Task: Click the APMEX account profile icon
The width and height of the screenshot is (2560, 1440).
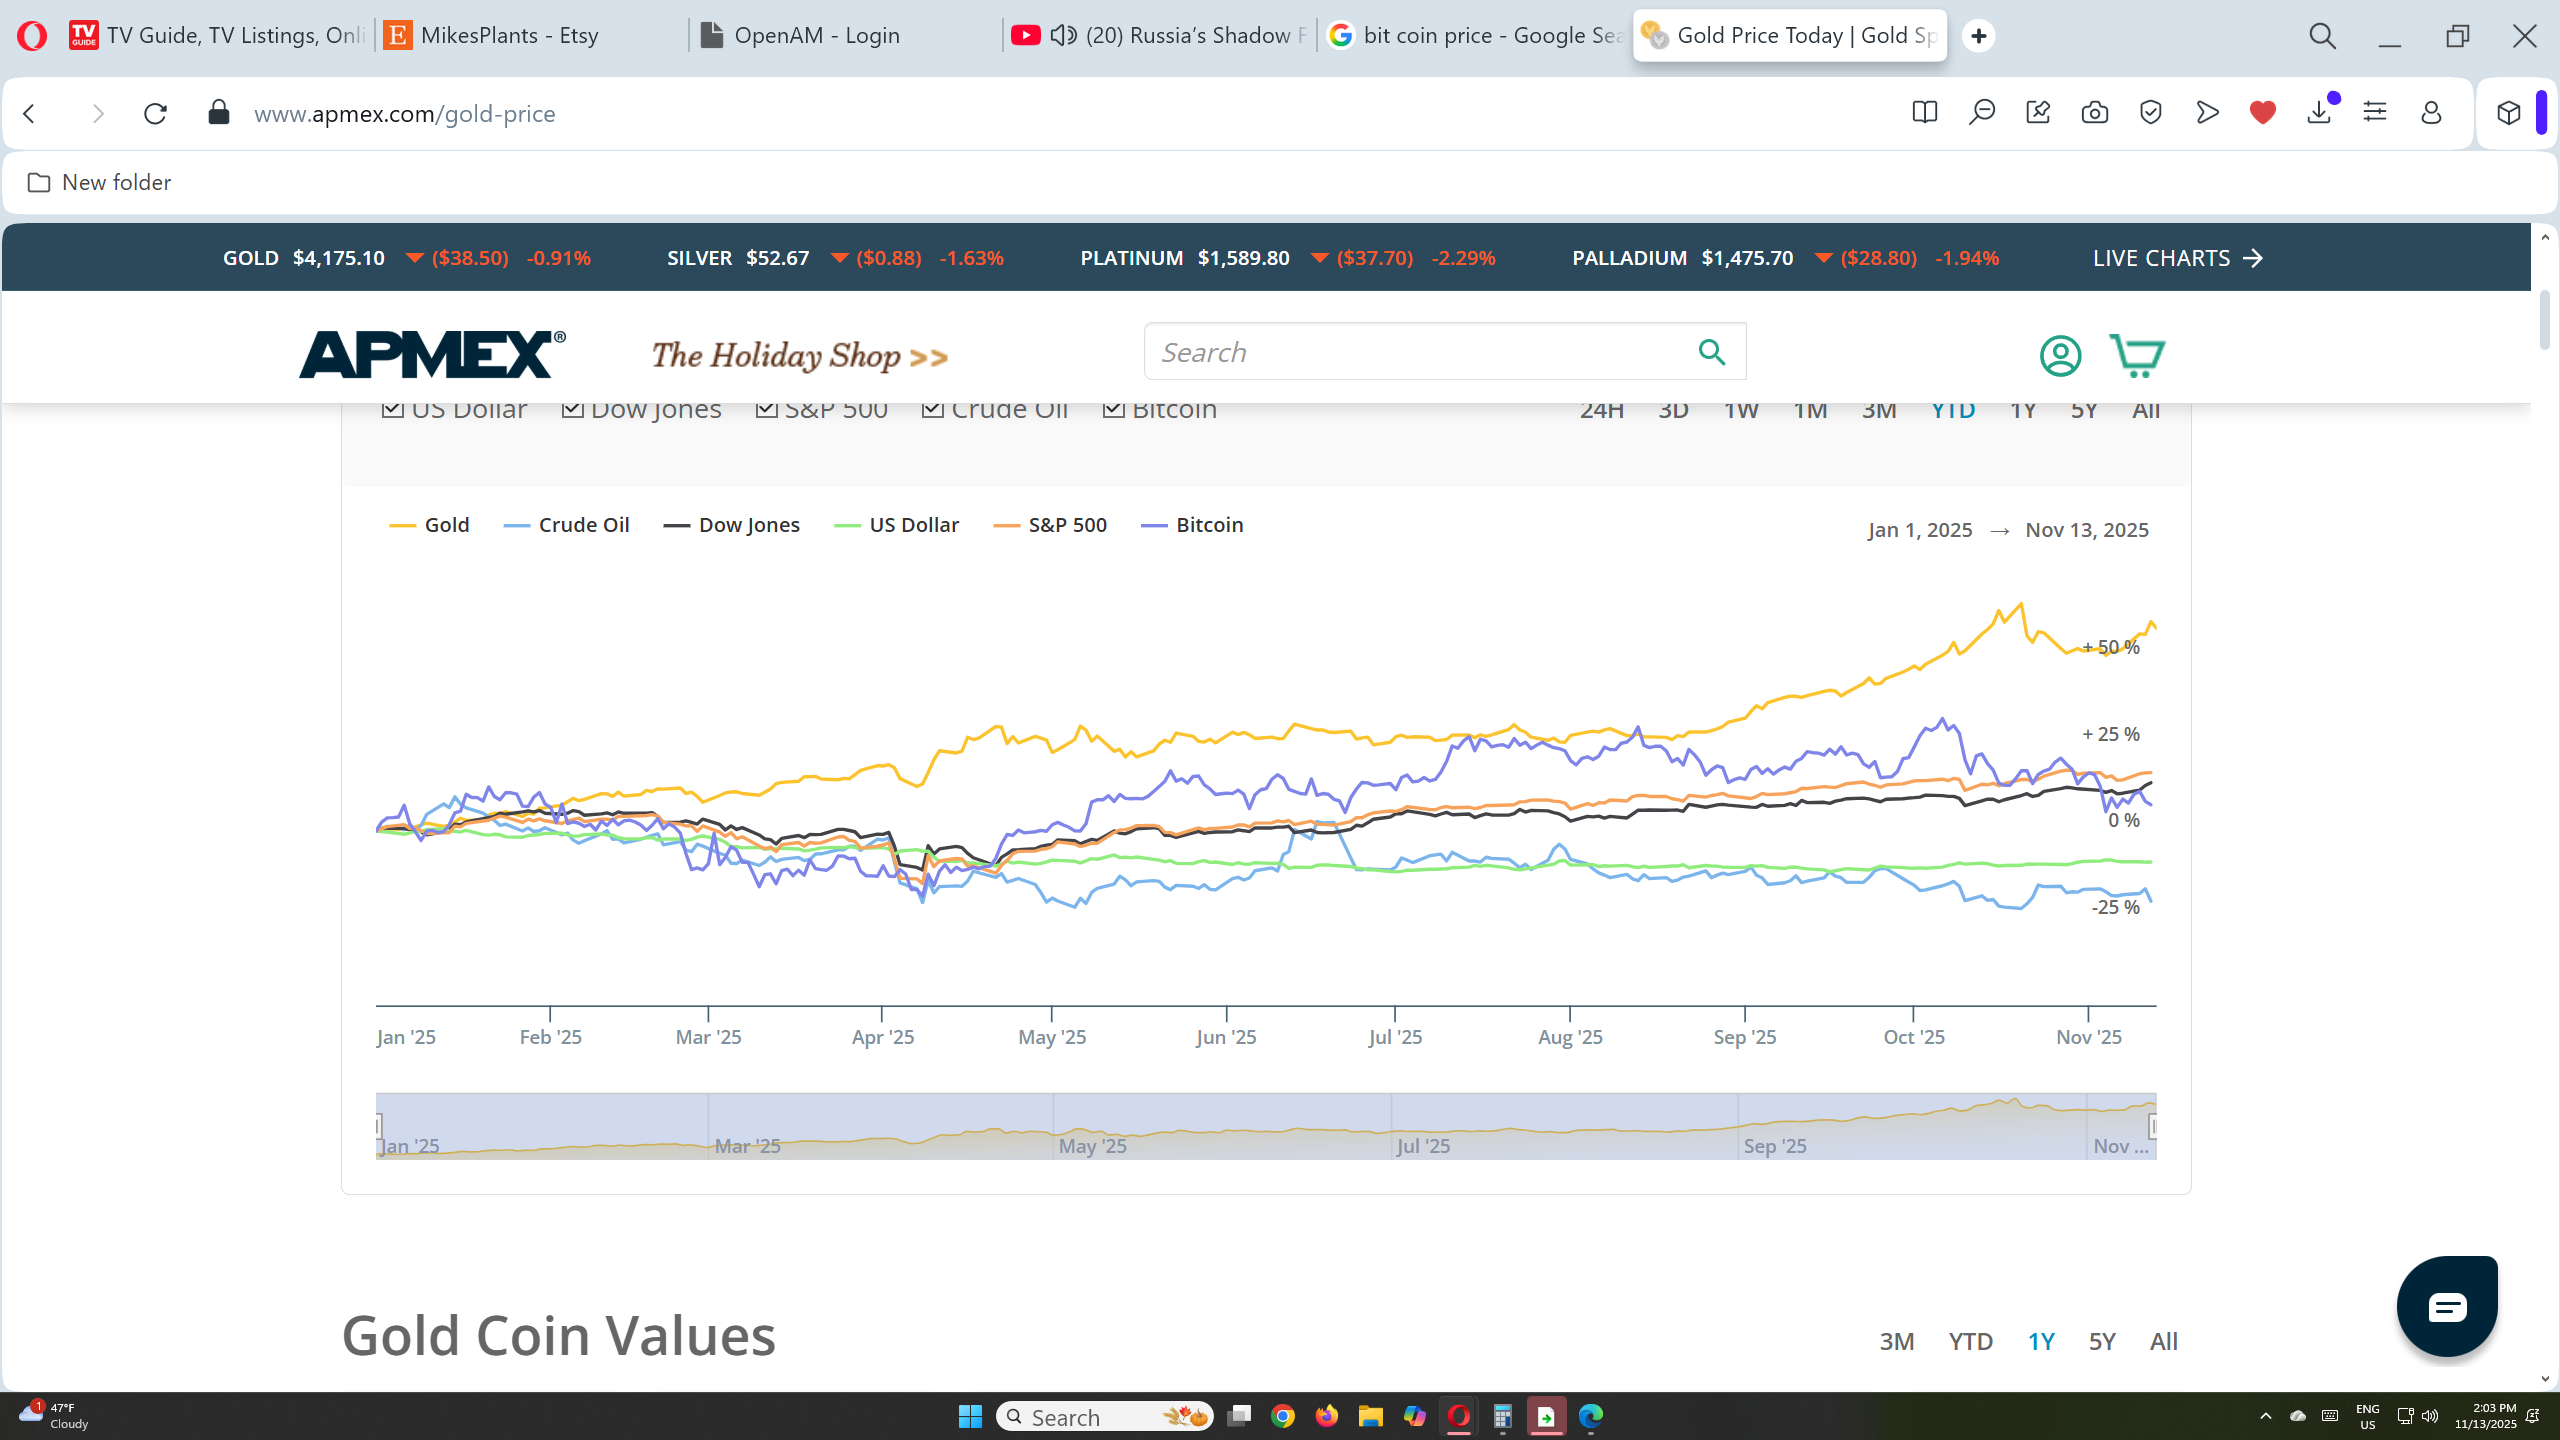Action: pyautogui.click(x=2060, y=356)
